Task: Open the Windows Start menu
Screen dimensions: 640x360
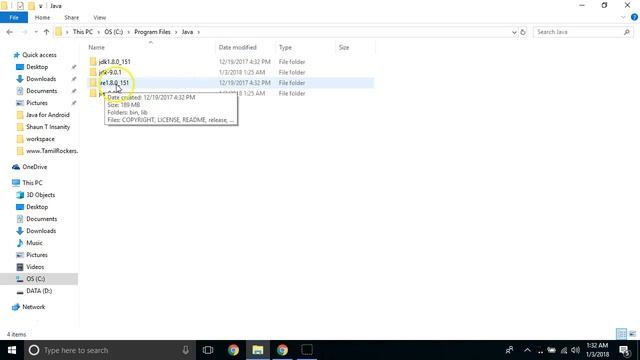Action: pos(12,350)
